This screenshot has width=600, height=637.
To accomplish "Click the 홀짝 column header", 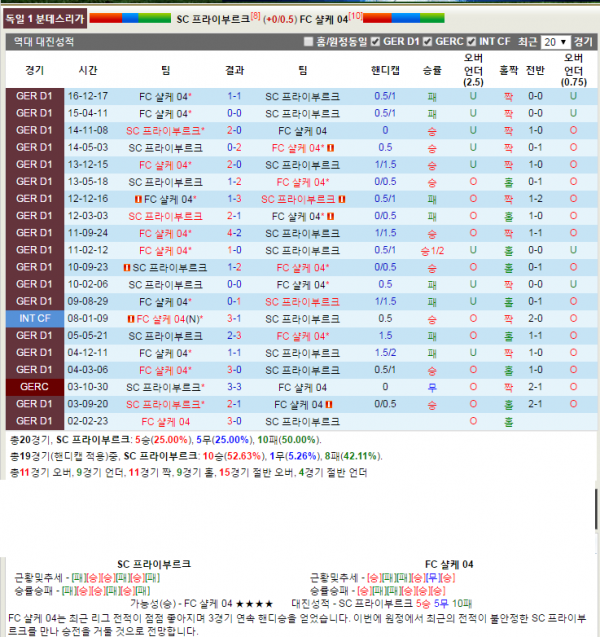I will click(509, 70).
